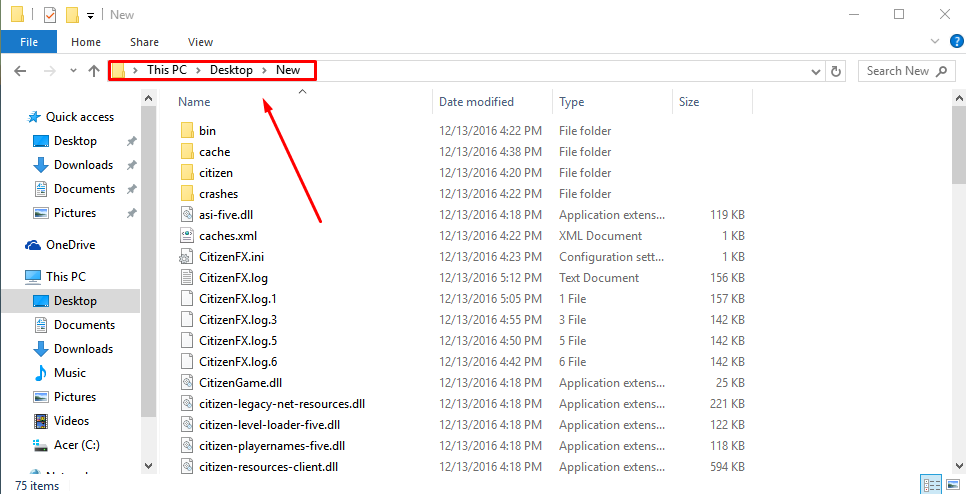Open pinned Pictures under Quick access

pos(65,213)
